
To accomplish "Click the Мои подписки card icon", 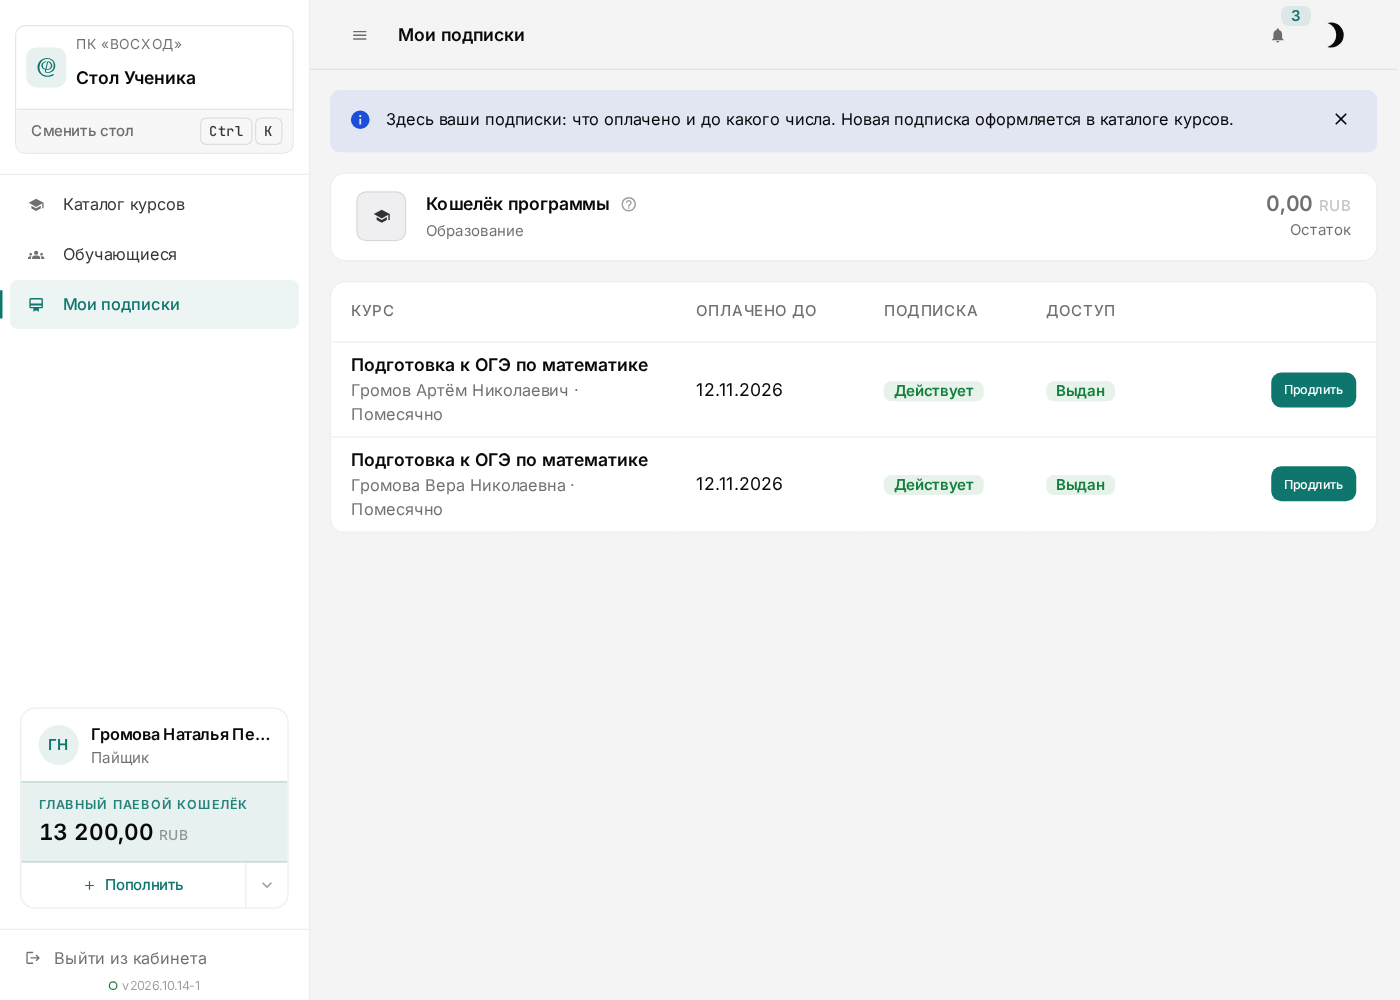I will 36,304.
